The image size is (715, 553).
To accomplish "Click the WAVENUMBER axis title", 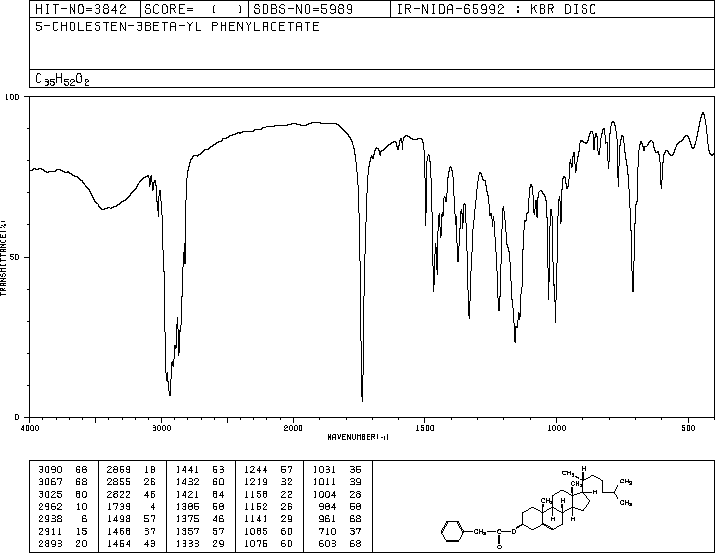I will pyautogui.click(x=358, y=437).
